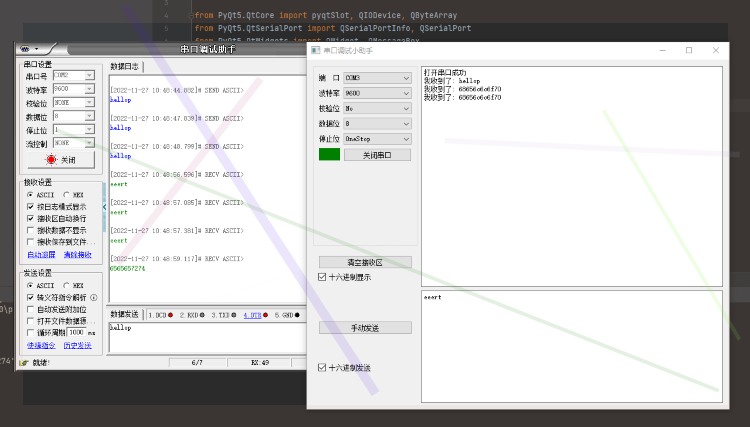Click the red lamp icon on 关闭 button

(x=51, y=160)
